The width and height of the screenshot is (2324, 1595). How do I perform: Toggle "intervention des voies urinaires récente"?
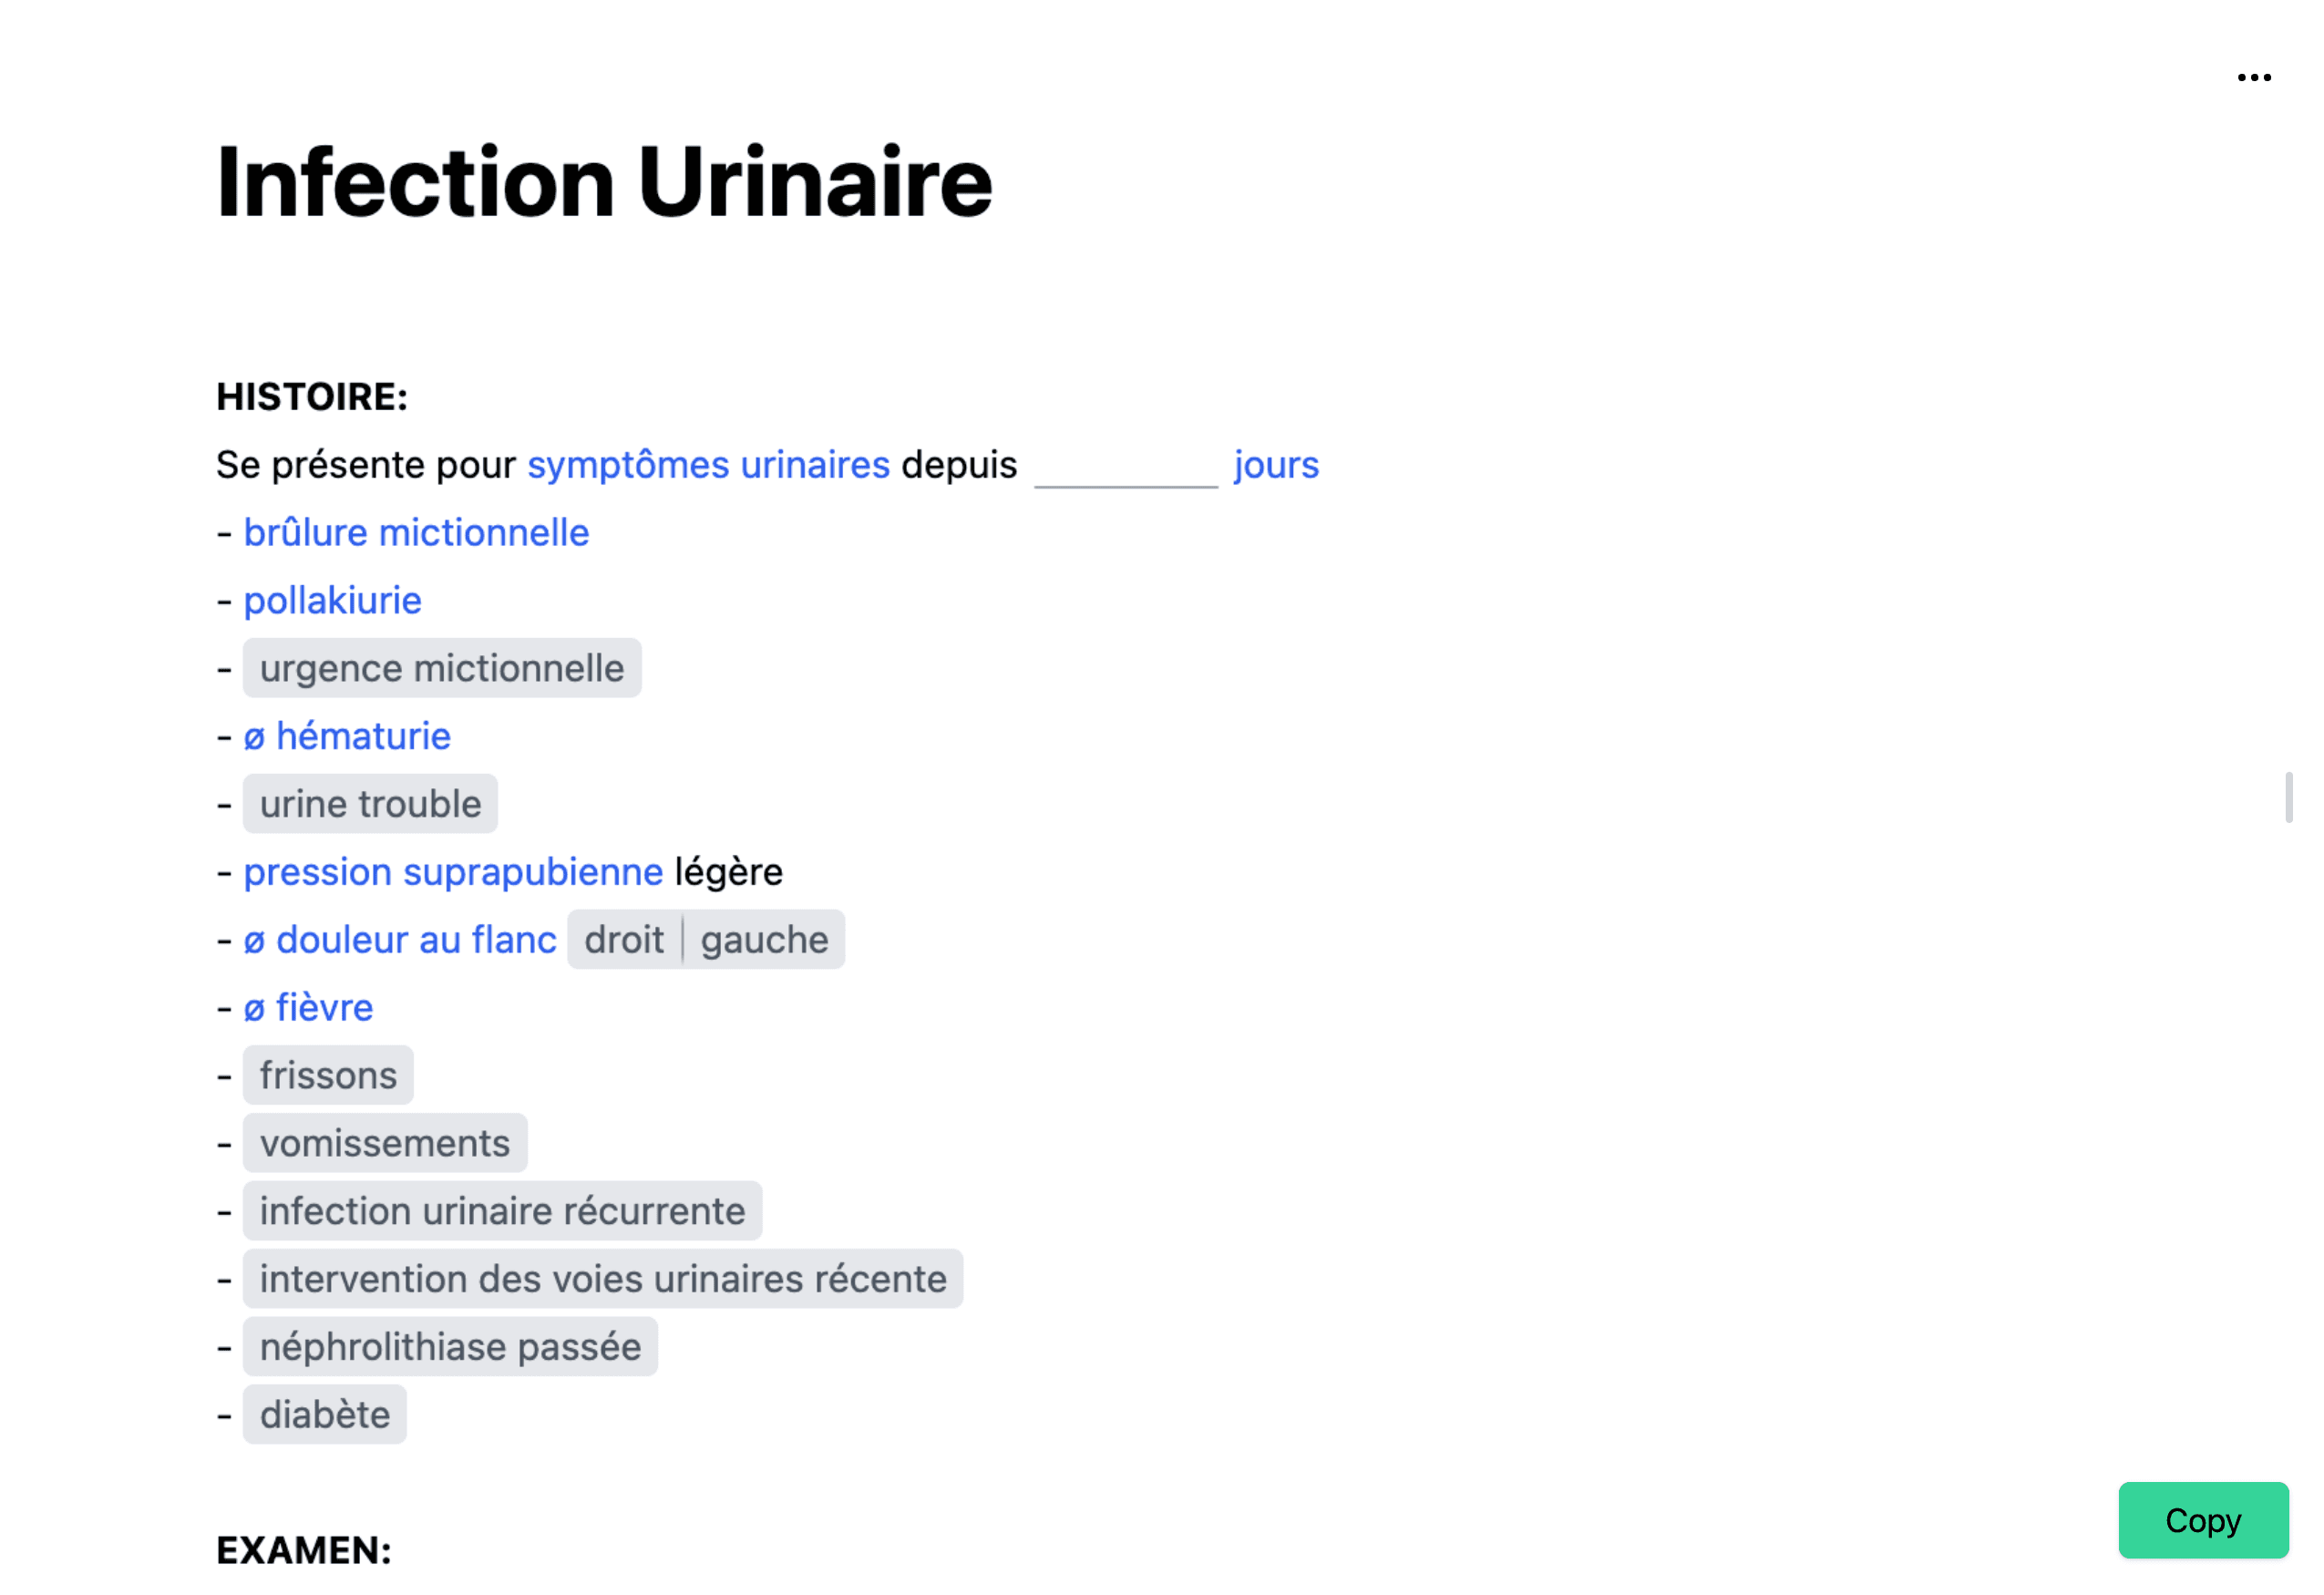tap(601, 1279)
